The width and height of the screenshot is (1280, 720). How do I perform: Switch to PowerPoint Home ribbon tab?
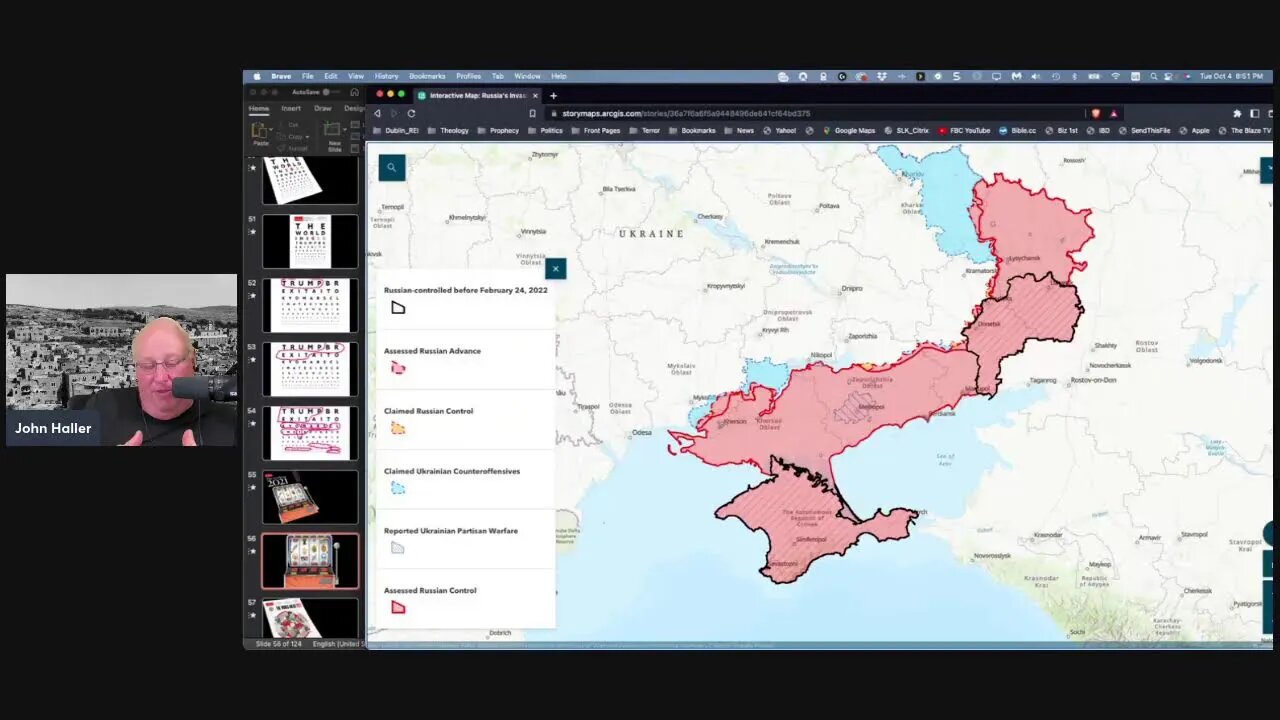[x=259, y=108]
